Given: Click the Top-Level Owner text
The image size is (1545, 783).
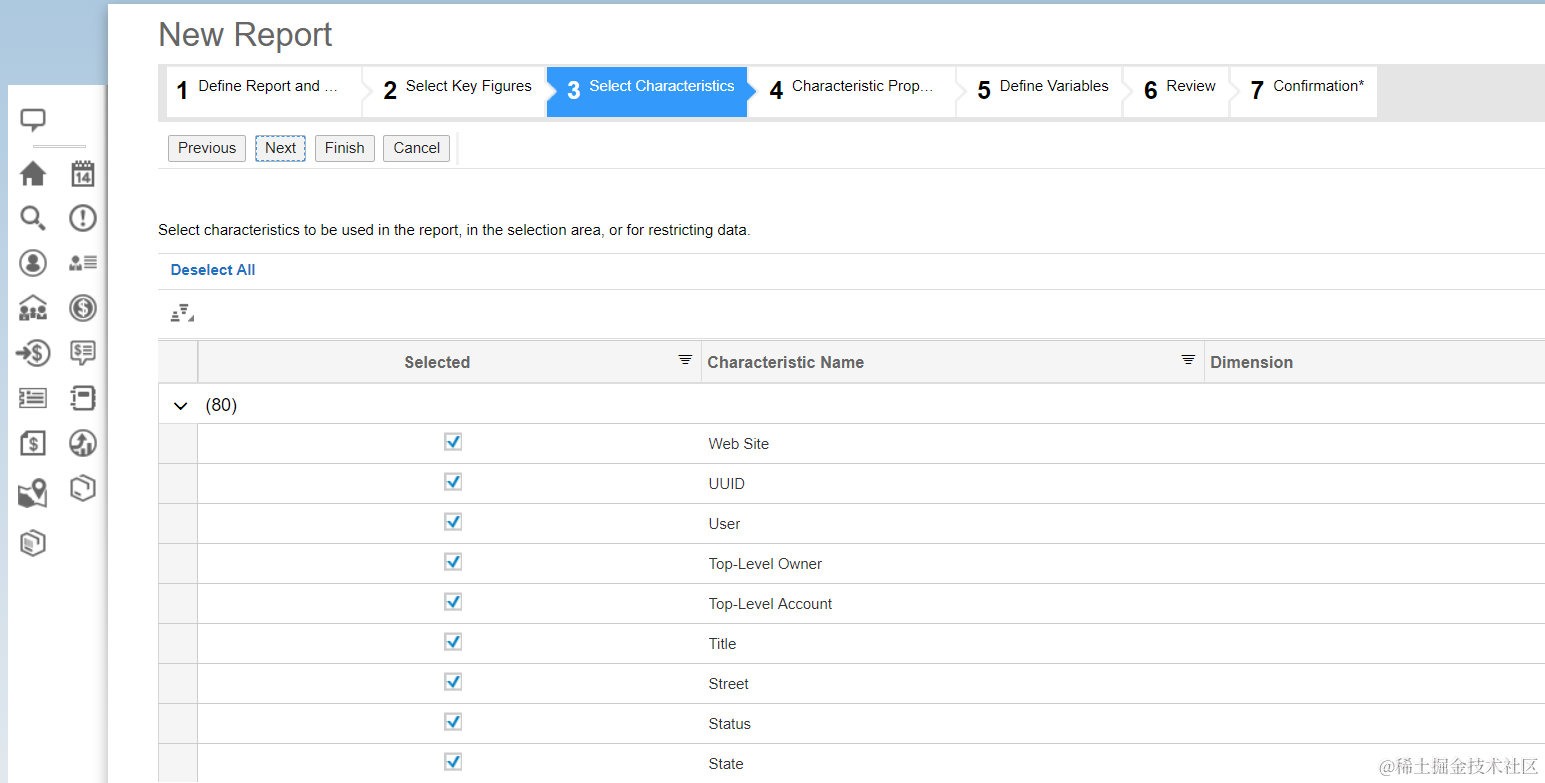Looking at the screenshot, I should coord(765,564).
